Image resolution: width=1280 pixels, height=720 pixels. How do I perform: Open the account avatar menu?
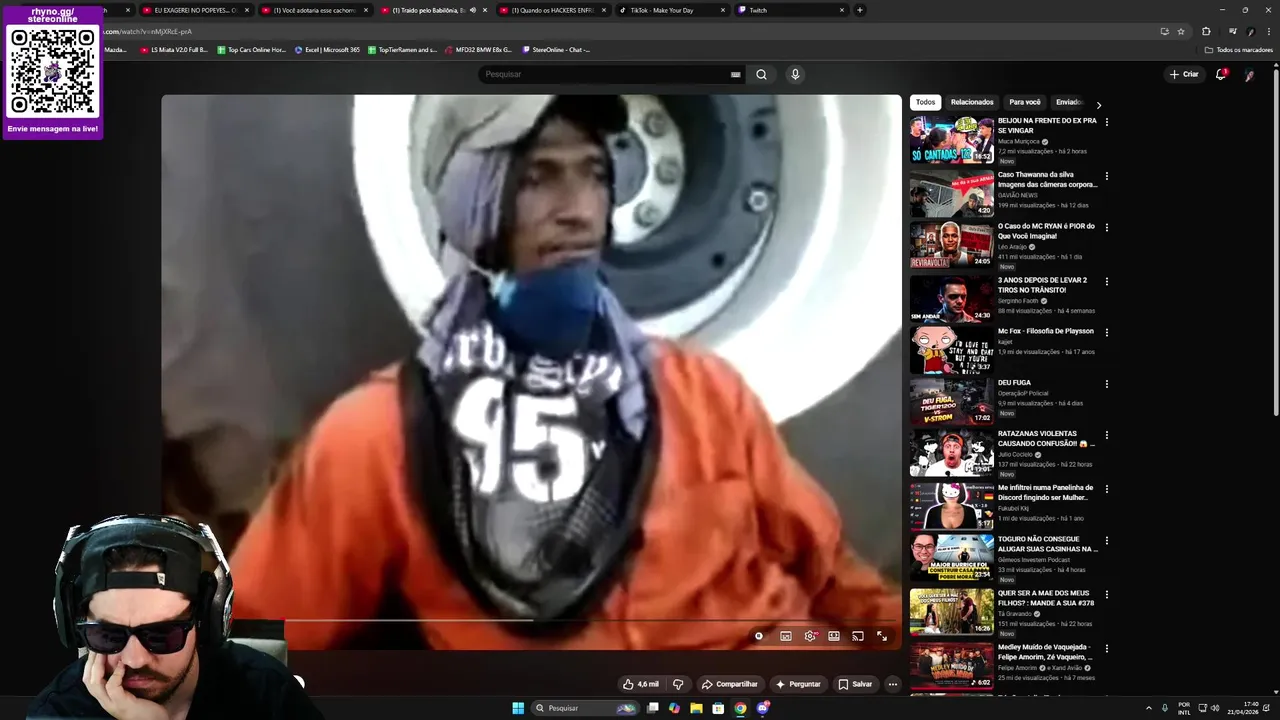[x=1249, y=74]
